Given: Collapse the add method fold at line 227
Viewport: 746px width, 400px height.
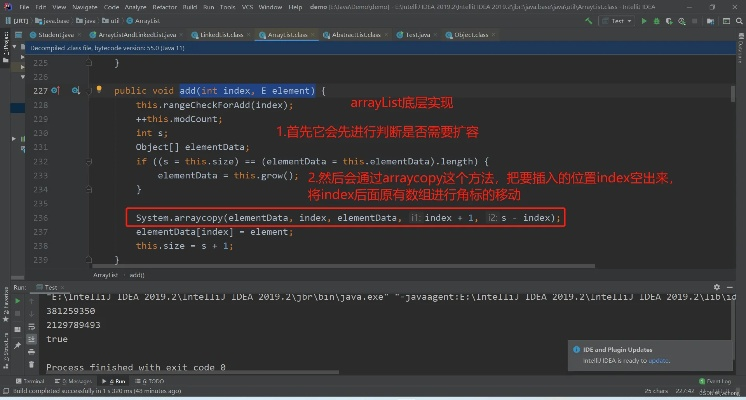Looking at the screenshot, I should [x=89, y=91].
